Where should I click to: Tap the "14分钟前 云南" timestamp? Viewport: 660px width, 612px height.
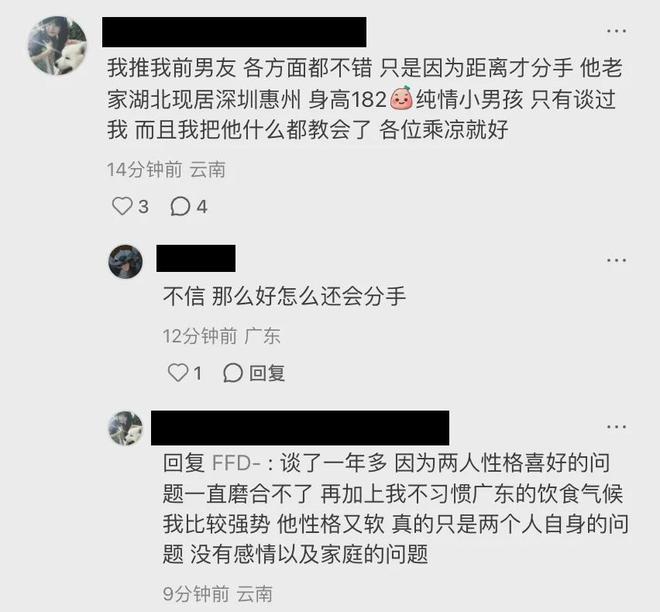(x=166, y=170)
